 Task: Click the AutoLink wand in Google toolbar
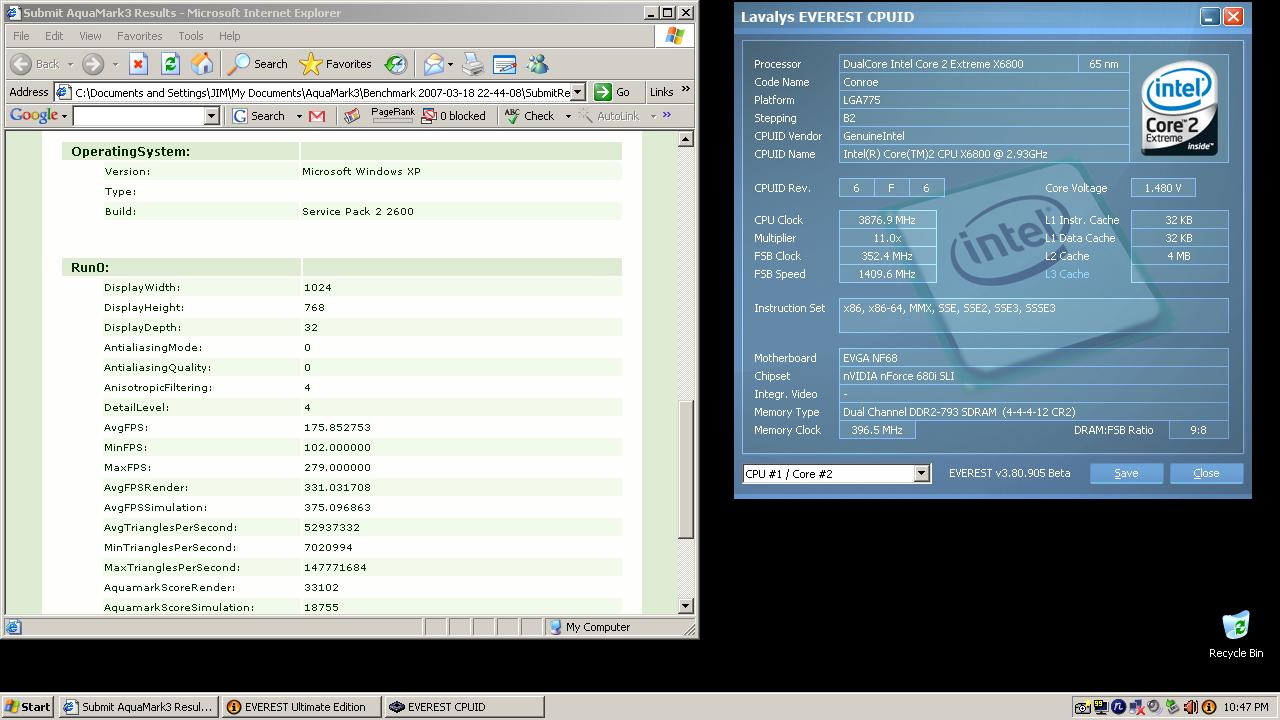(609, 116)
